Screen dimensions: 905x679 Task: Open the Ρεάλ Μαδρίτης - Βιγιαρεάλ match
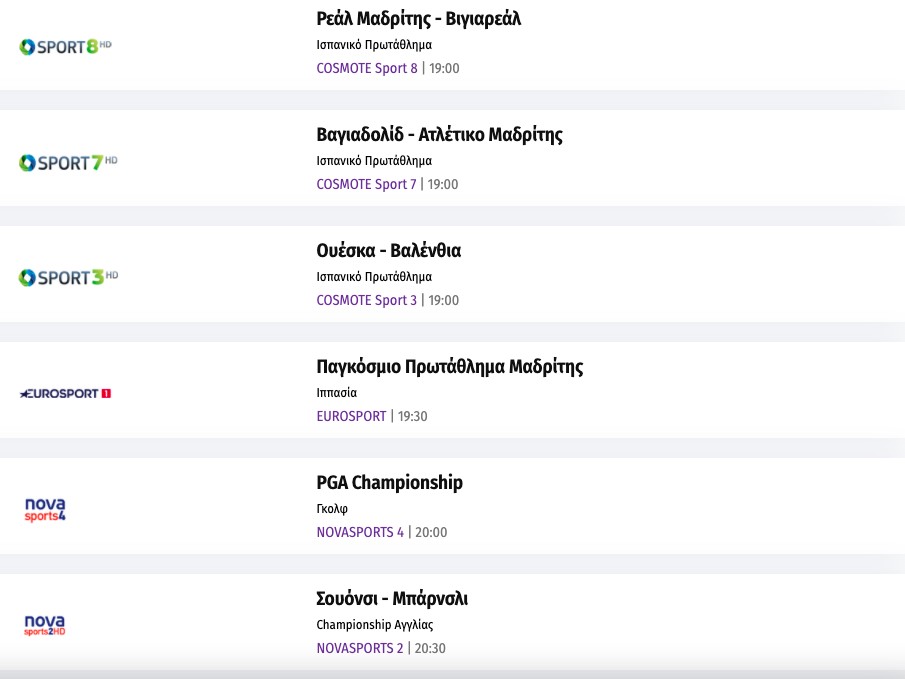(x=418, y=19)
